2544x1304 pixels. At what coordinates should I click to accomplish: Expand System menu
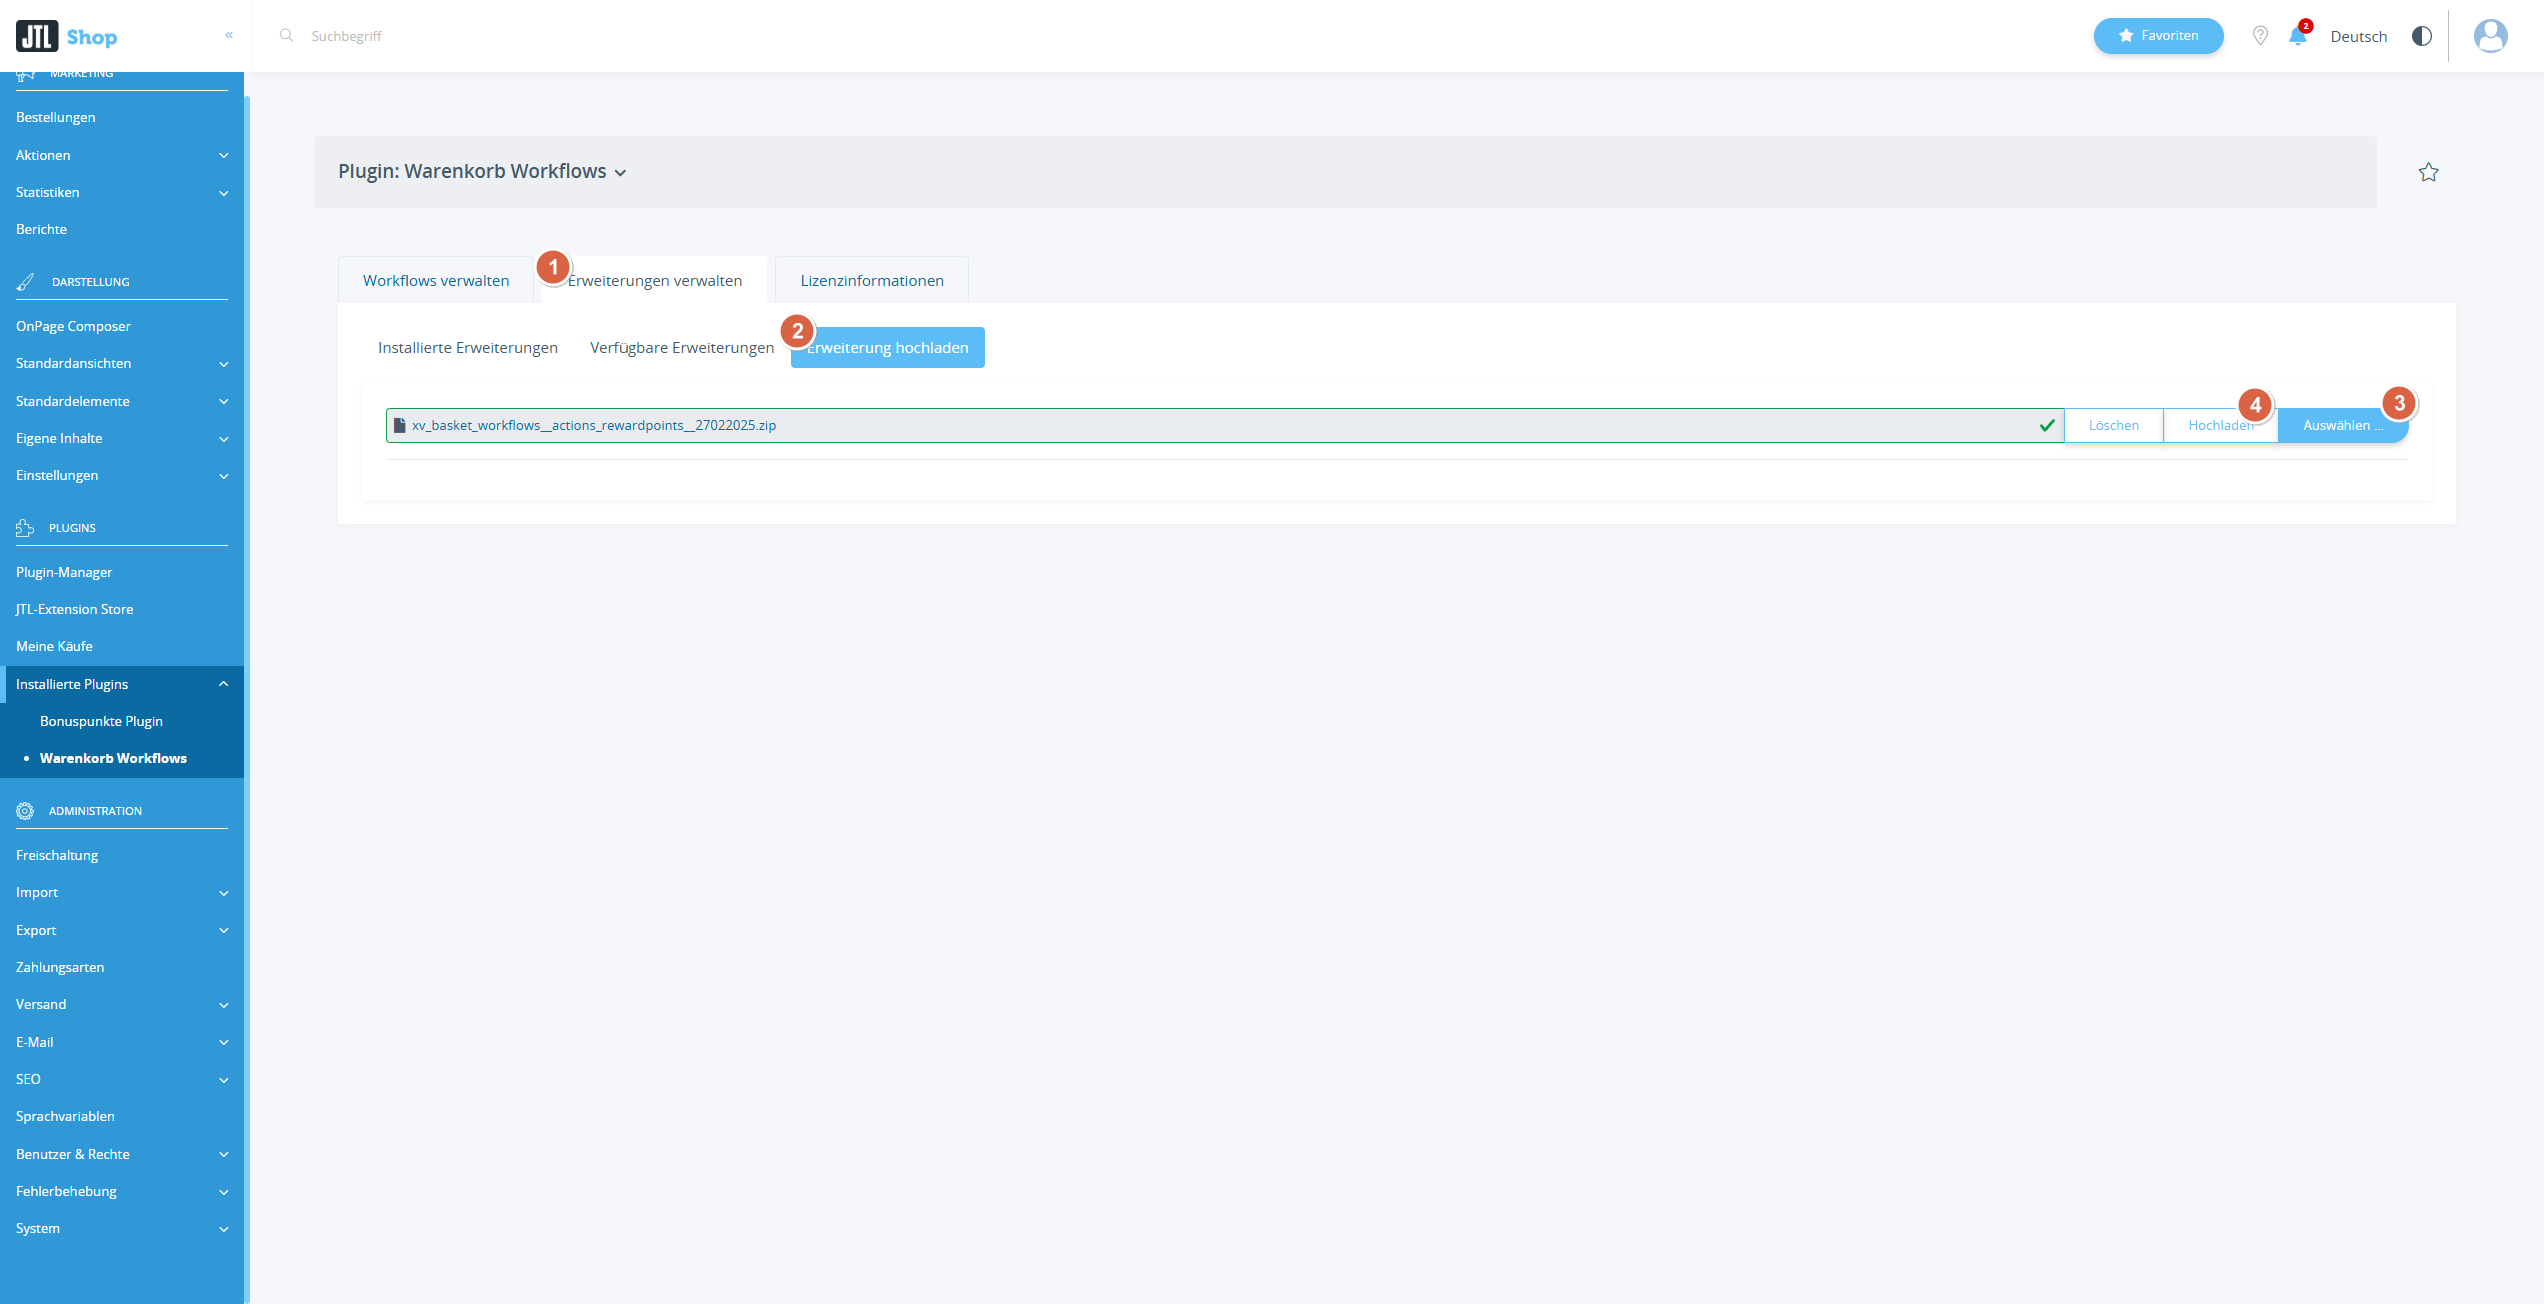point(122,1228)
